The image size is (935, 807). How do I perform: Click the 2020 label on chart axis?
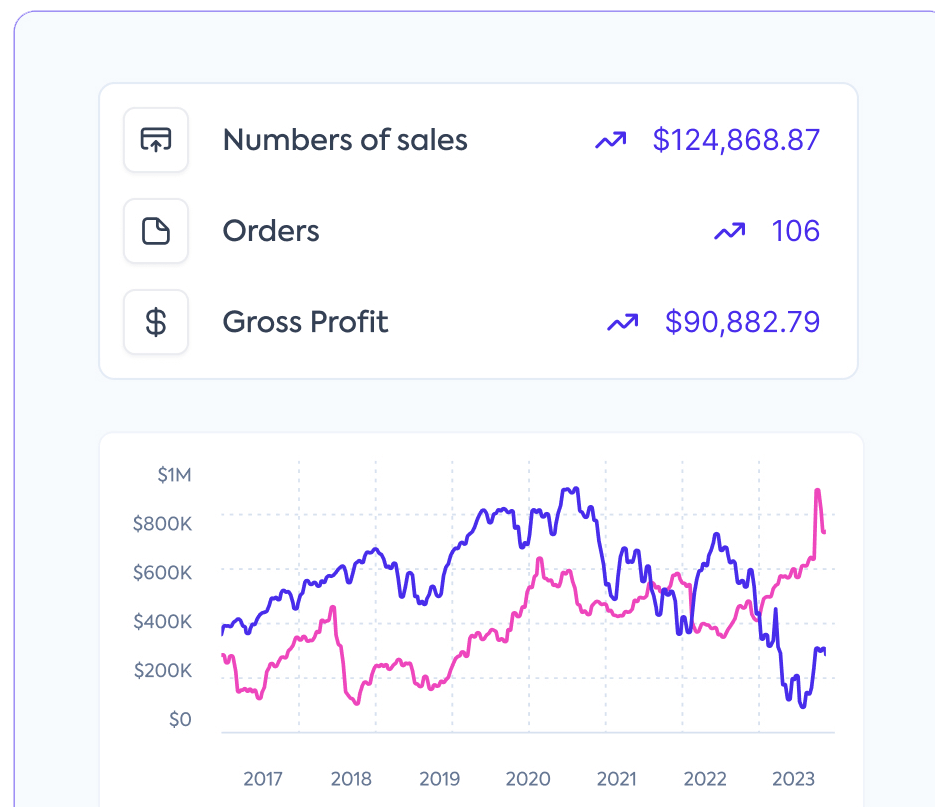(528, 779)
